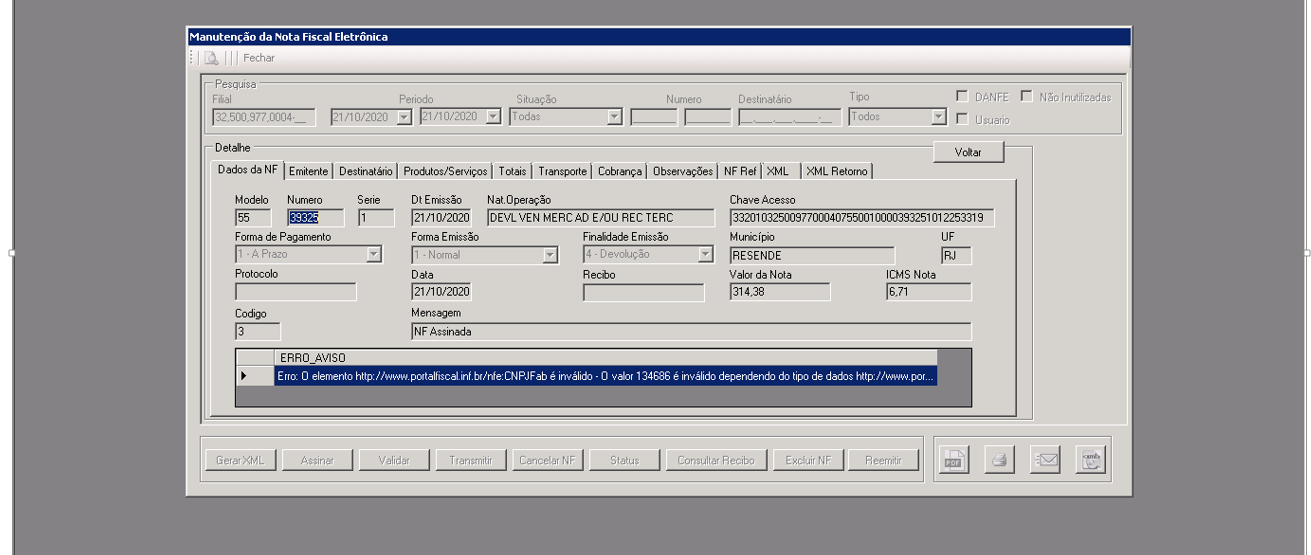Click the Protocolo field
Screen dimensions: 1311x555
coord(295,292)
